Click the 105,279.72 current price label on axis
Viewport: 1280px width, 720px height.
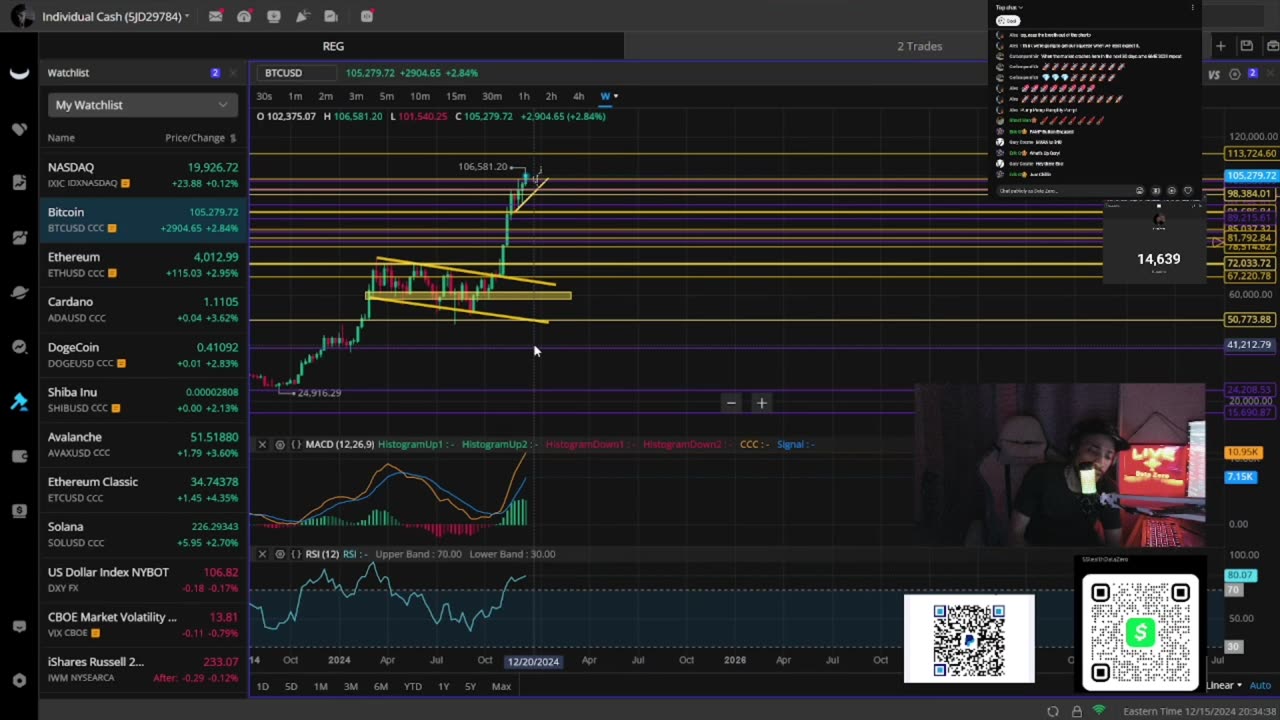(x=1250, y=177)
